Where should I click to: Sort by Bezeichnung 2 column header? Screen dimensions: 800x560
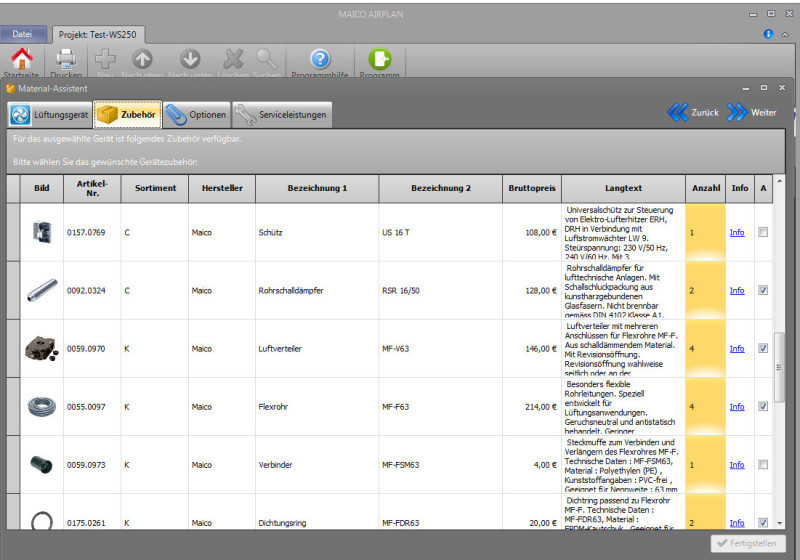(x=441, y=188)
